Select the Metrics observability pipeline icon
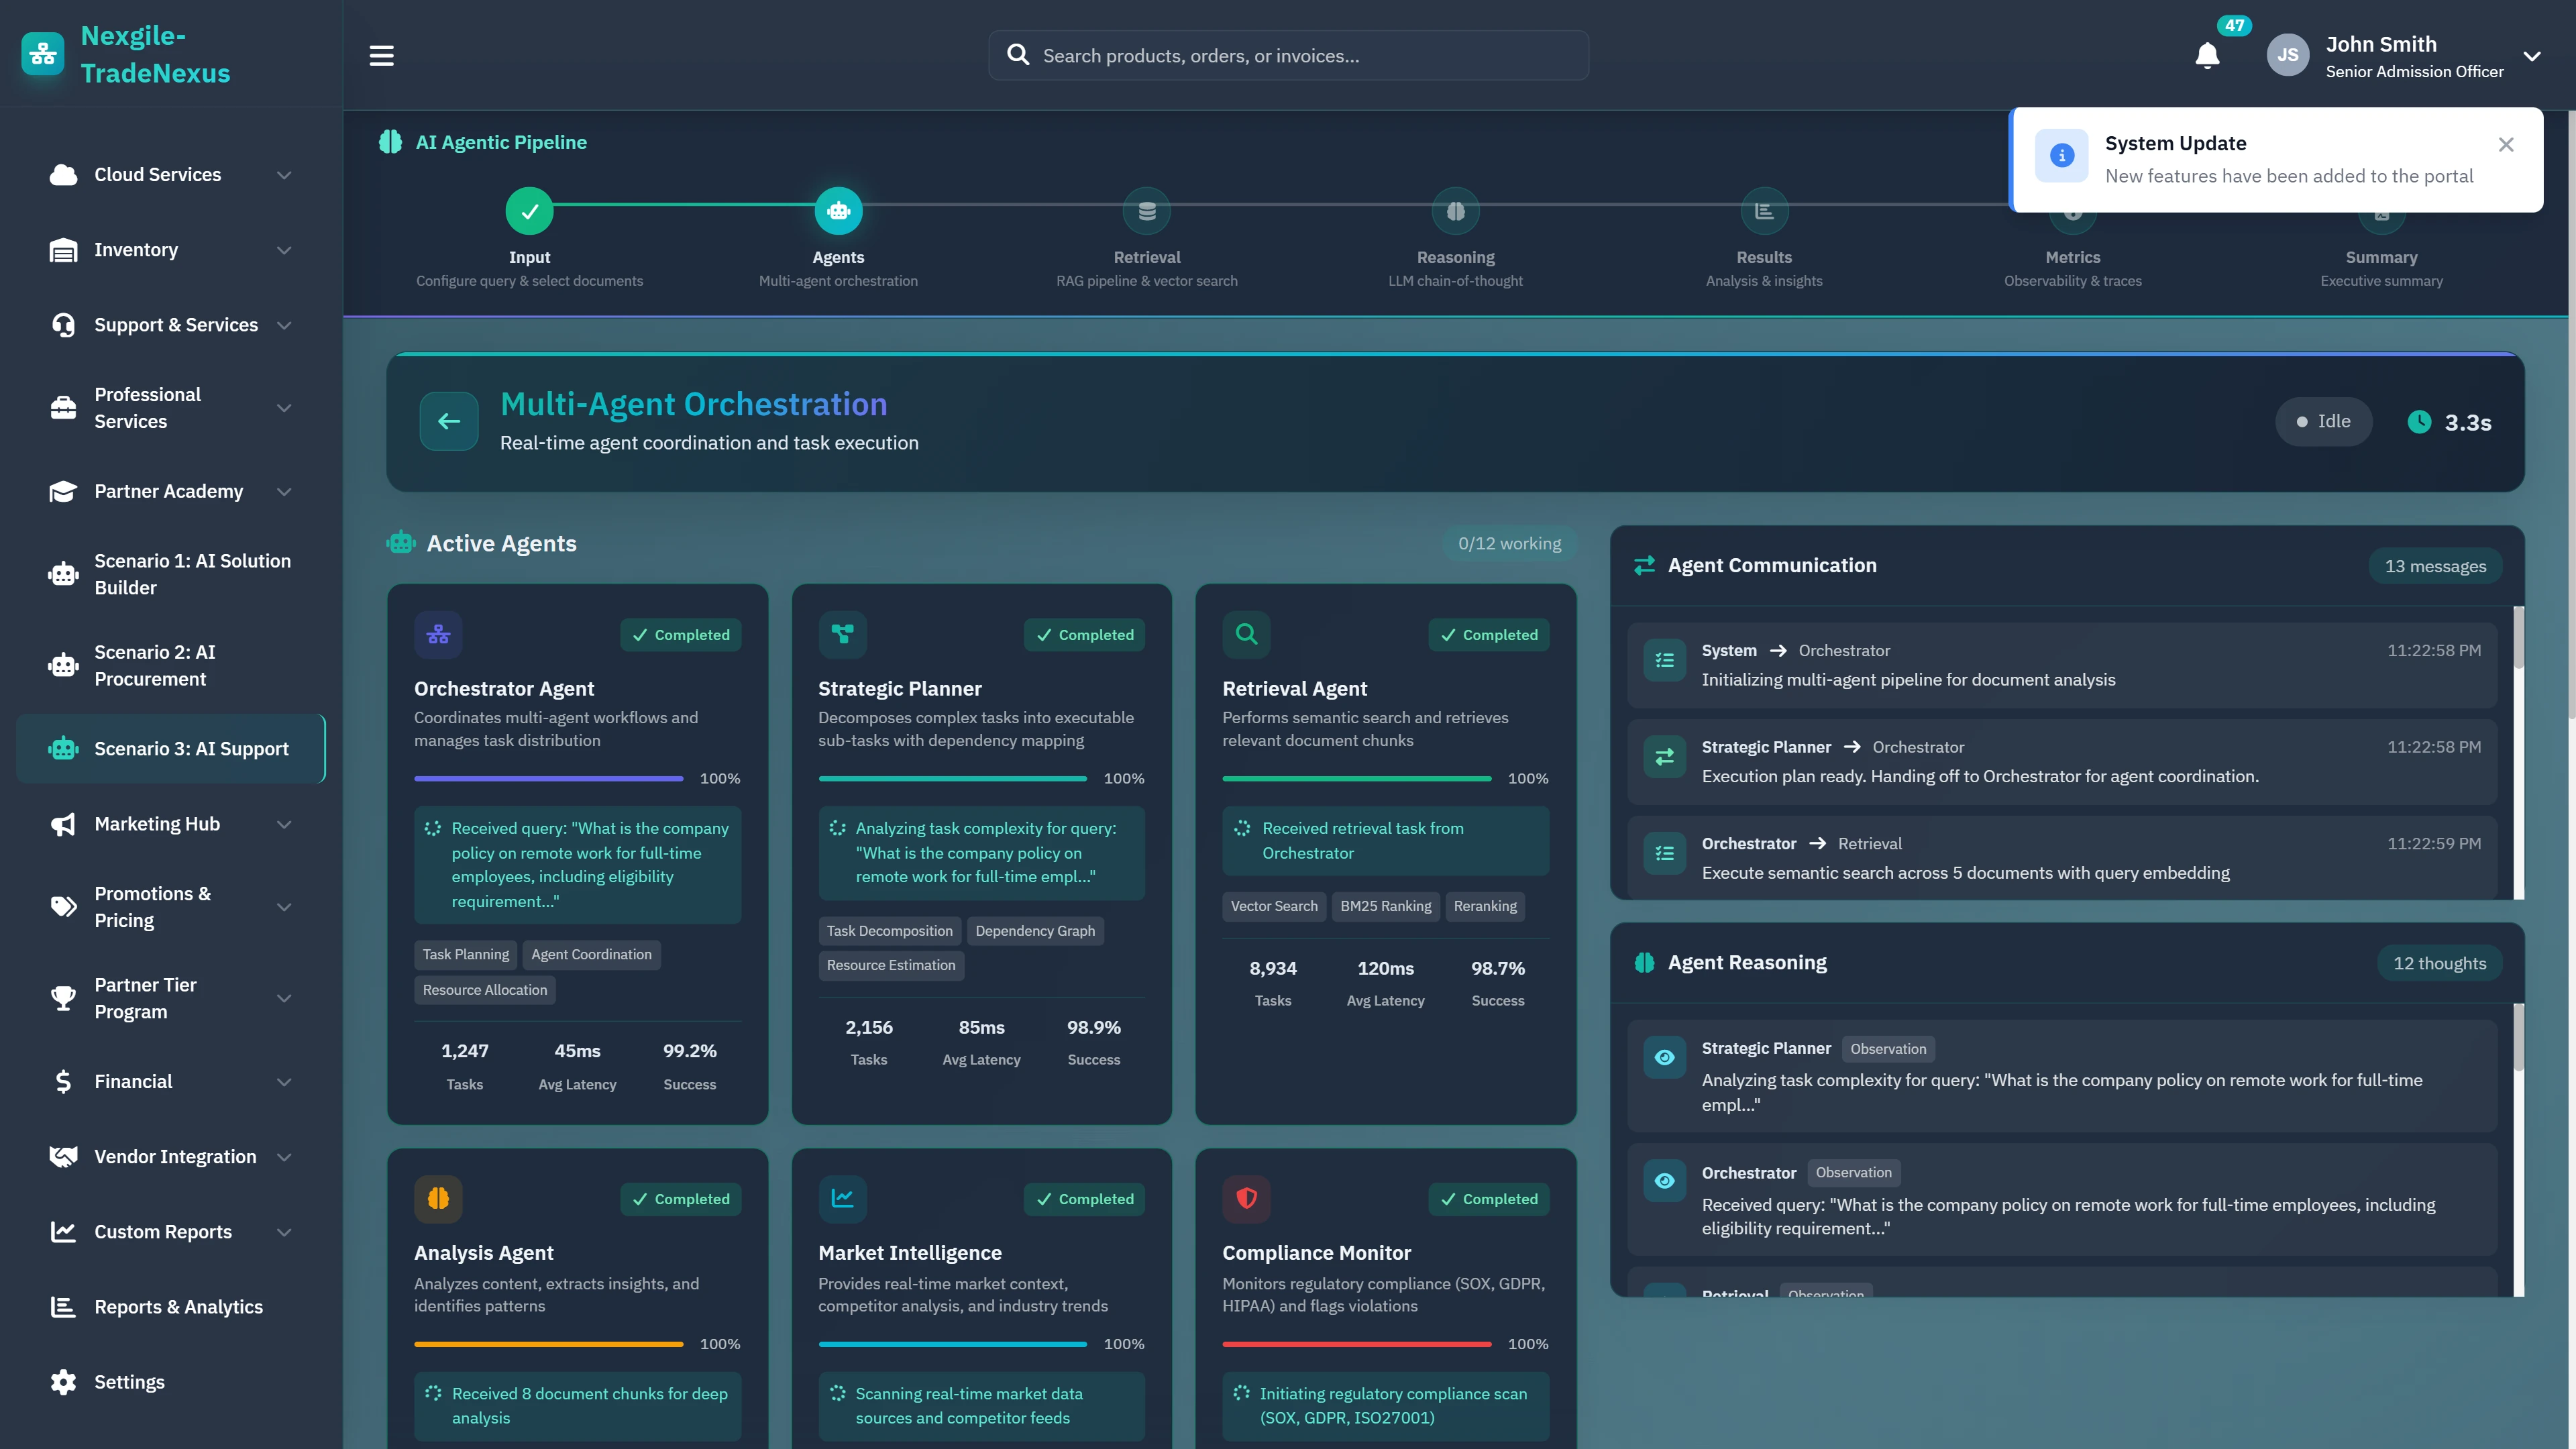This screenshot has height=1449, width=2576. (2072, 211)
